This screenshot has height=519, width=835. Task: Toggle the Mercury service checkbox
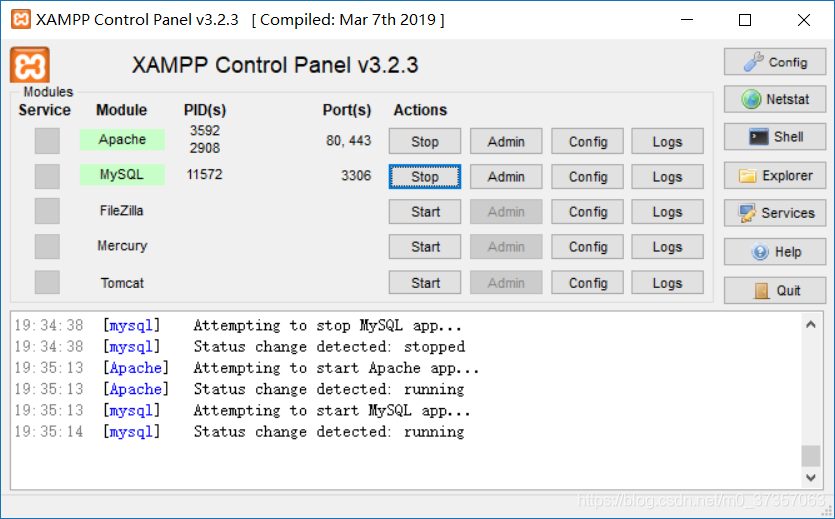[x=47, y=246]
